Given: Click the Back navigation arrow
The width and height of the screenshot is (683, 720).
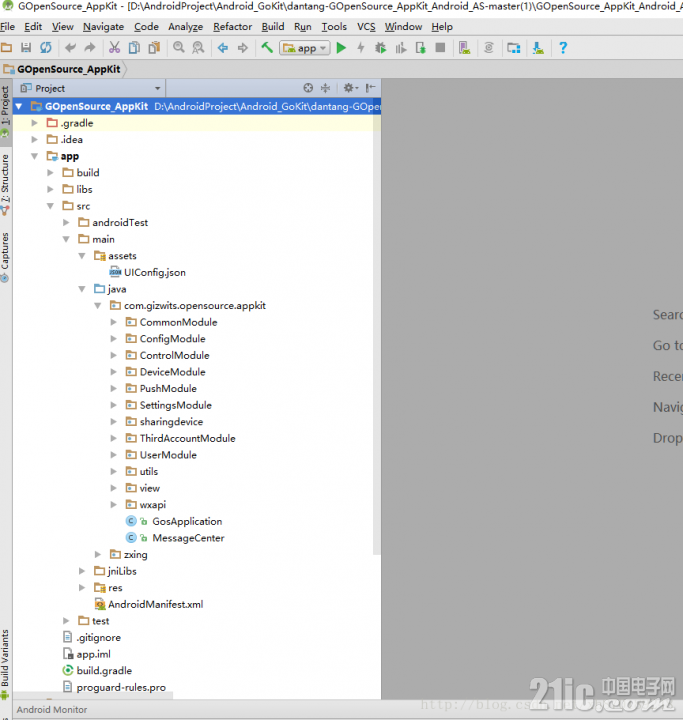Looking at the screenshot, I should click(223, 48).
